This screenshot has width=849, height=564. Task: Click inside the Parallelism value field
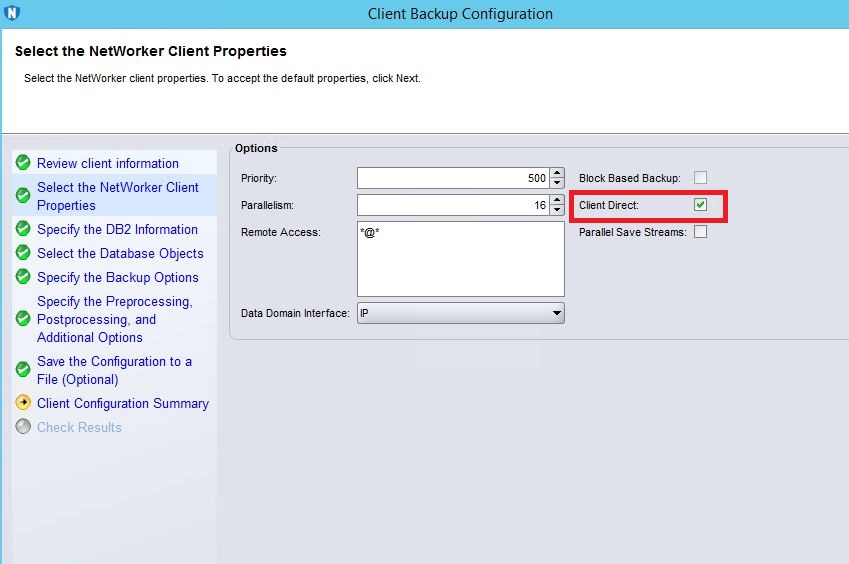click(454, 205)
